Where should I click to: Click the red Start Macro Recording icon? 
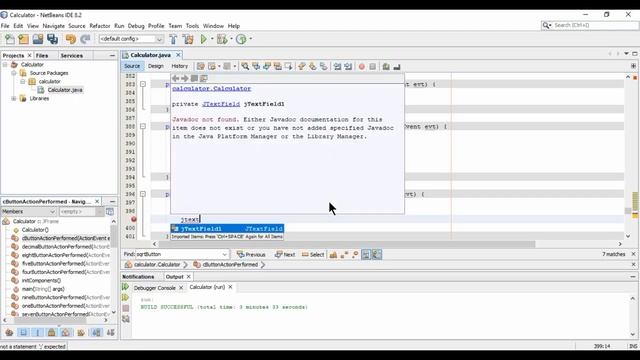(362, 67)
